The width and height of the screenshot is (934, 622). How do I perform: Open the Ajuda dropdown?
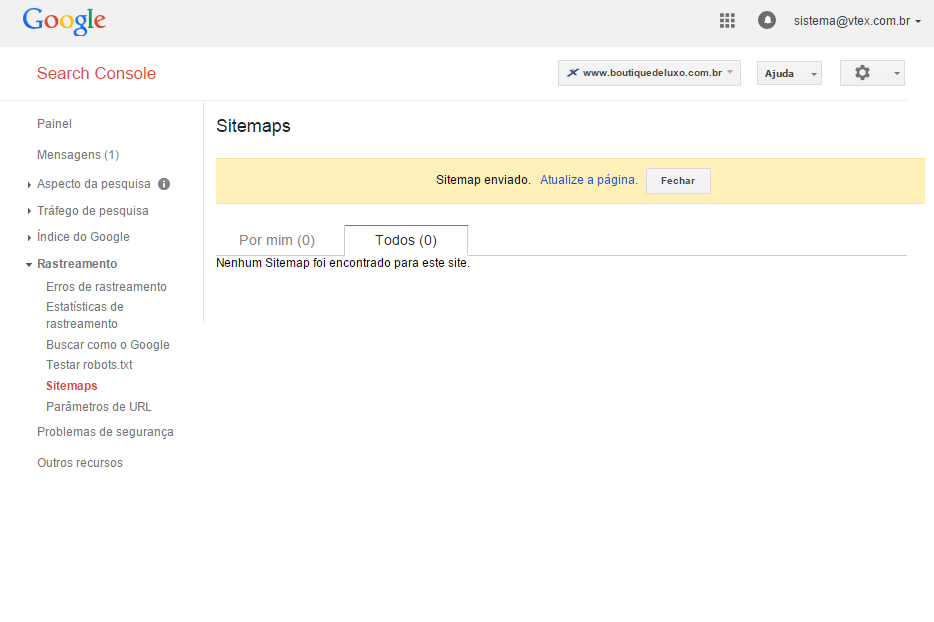tap(788, 73)
